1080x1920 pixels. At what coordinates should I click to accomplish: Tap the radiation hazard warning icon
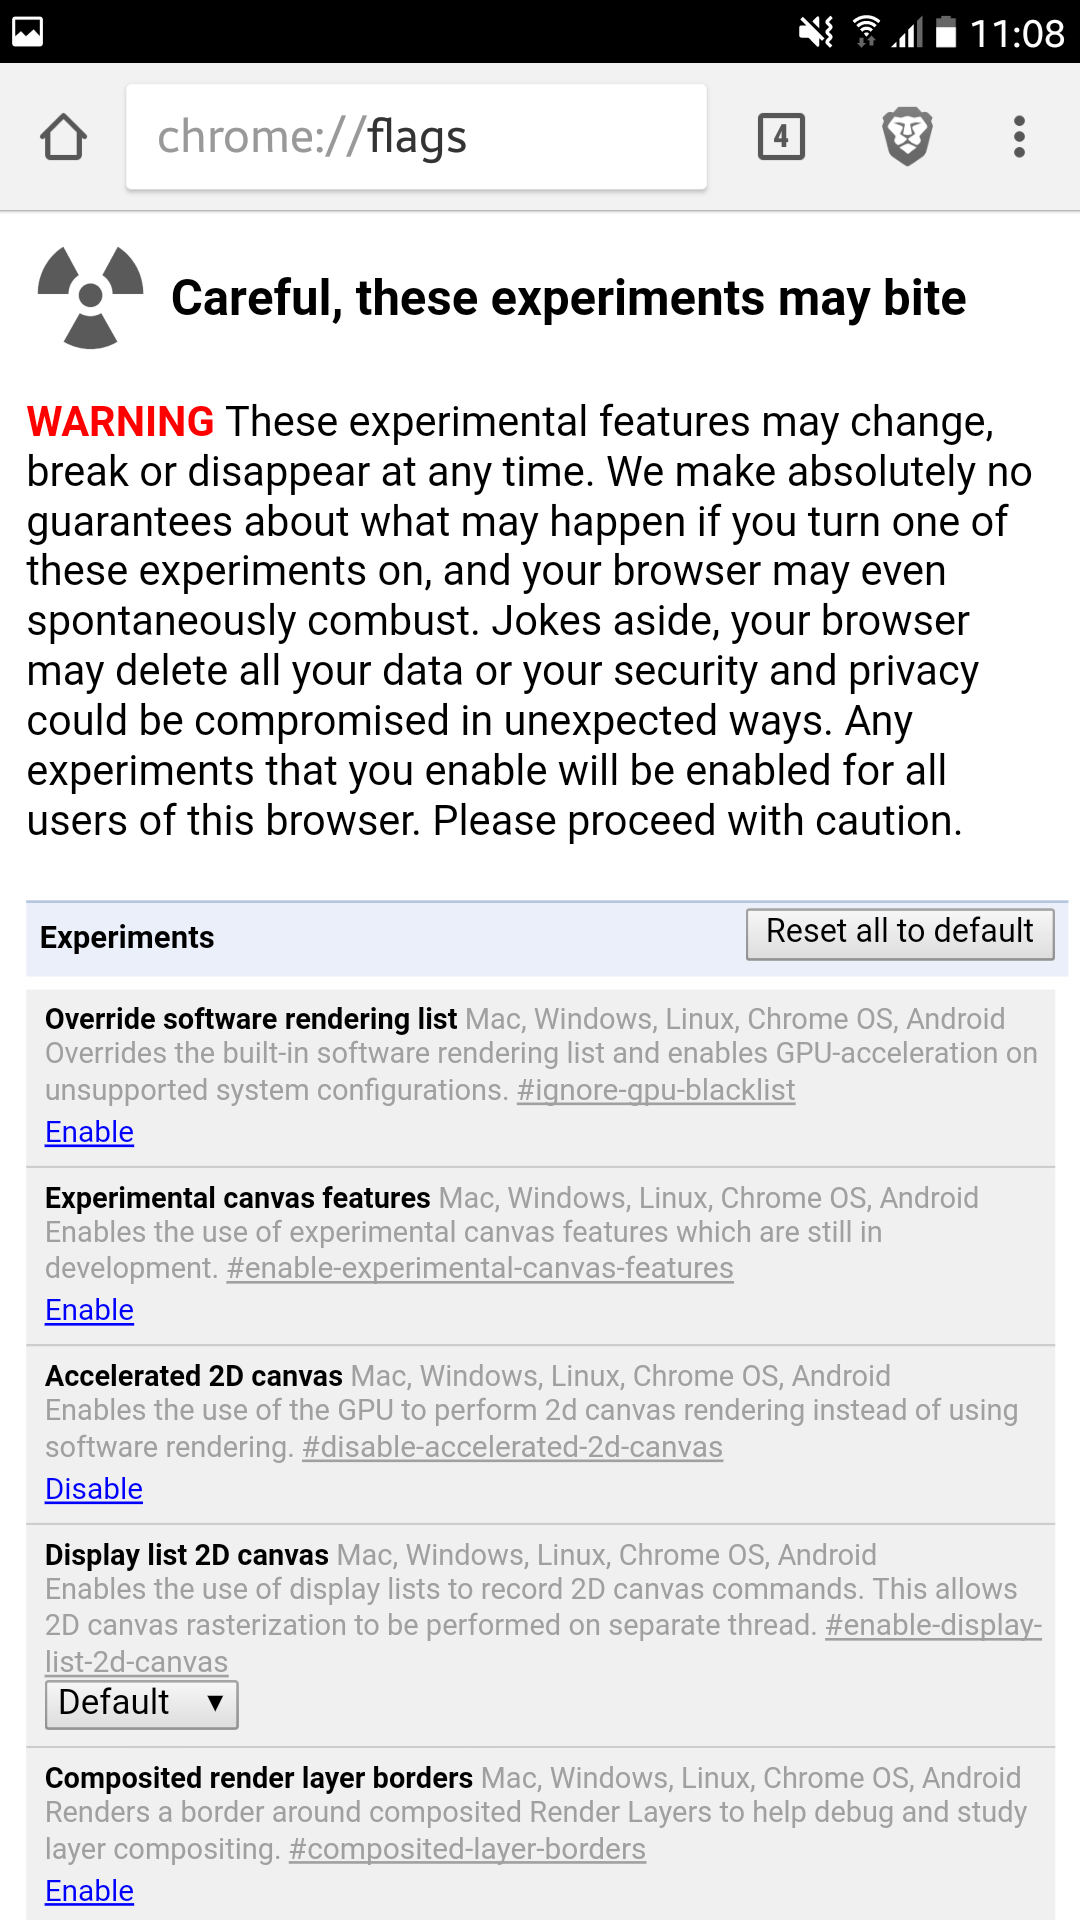91,298
